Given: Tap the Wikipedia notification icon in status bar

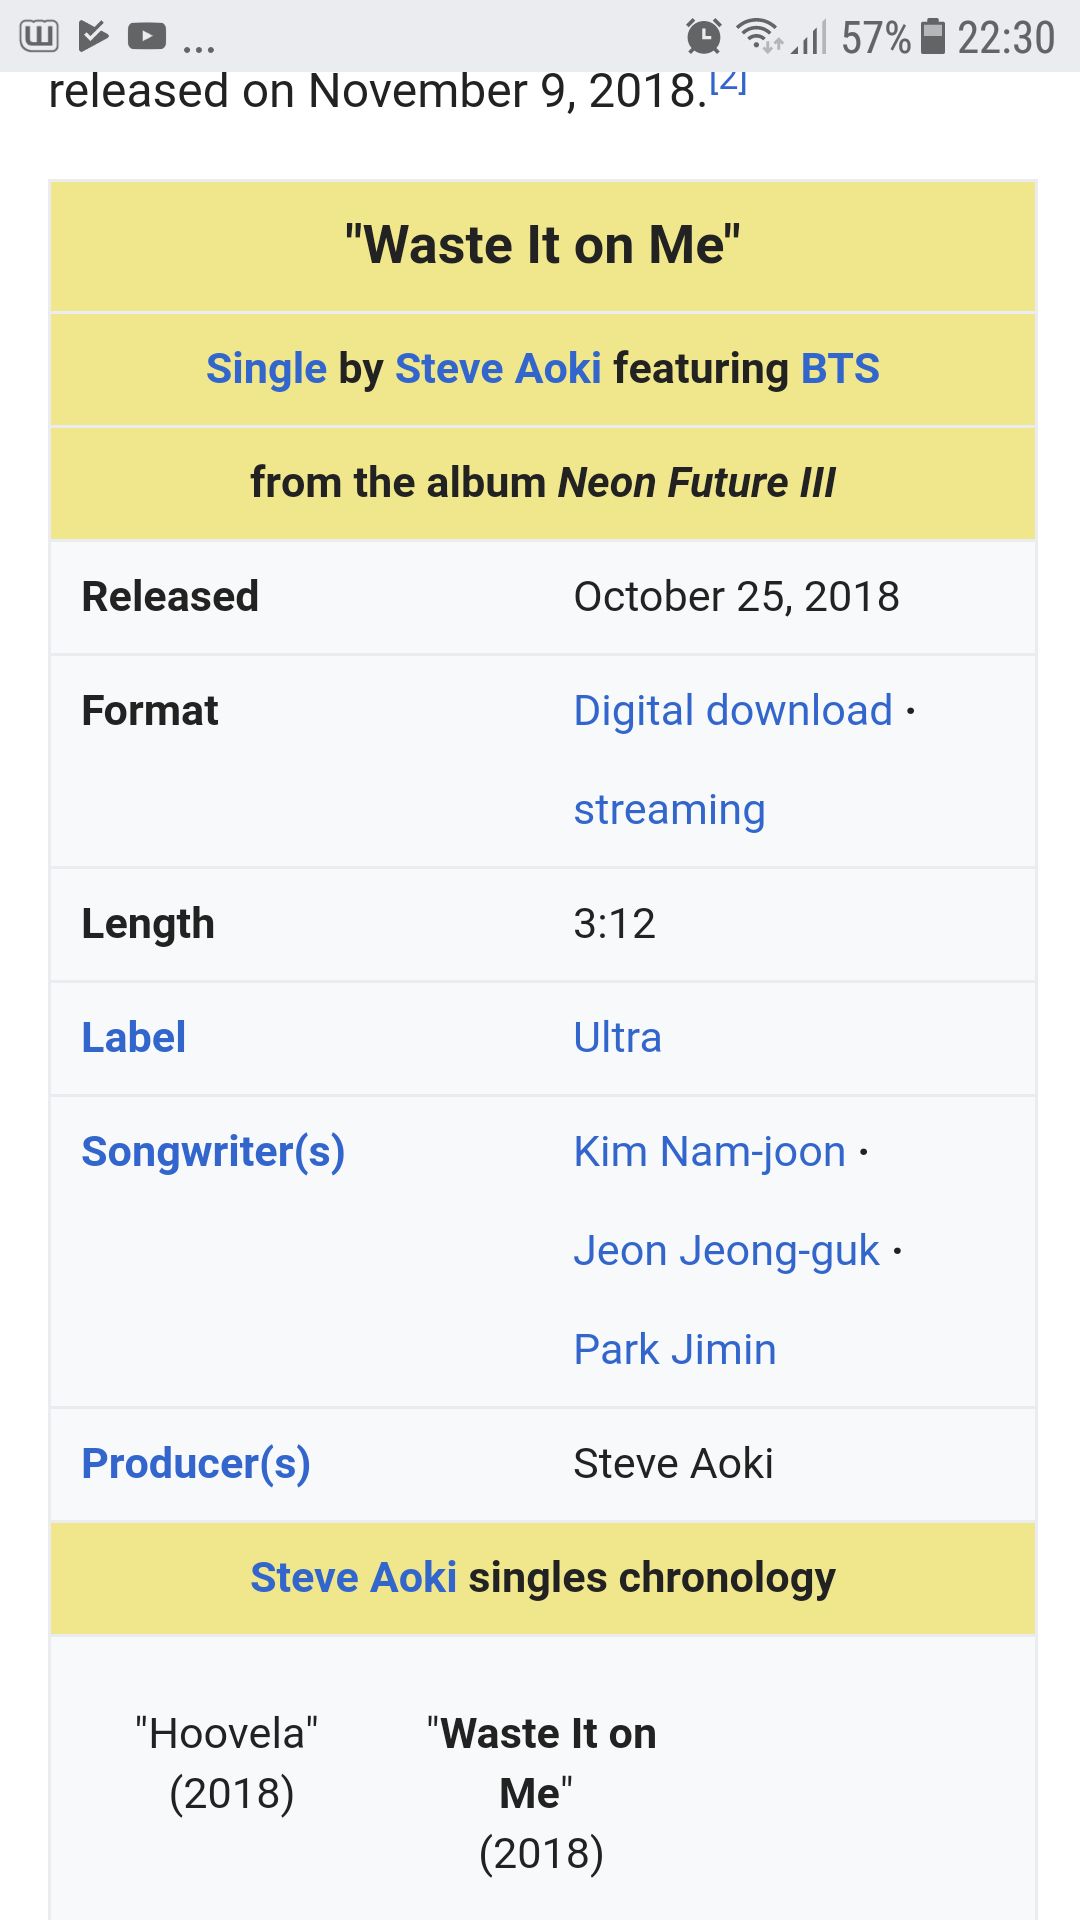Looking at the screenshot, I should (x=39, y=37).
